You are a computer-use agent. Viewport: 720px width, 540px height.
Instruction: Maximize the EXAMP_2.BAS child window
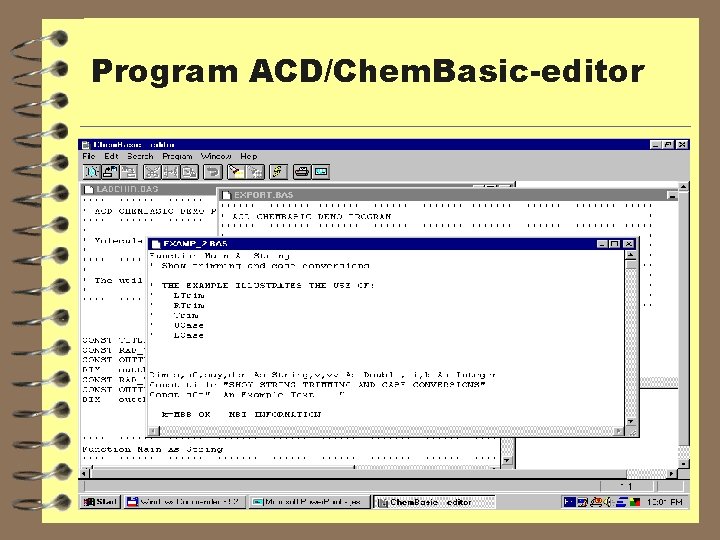(615, 244)
